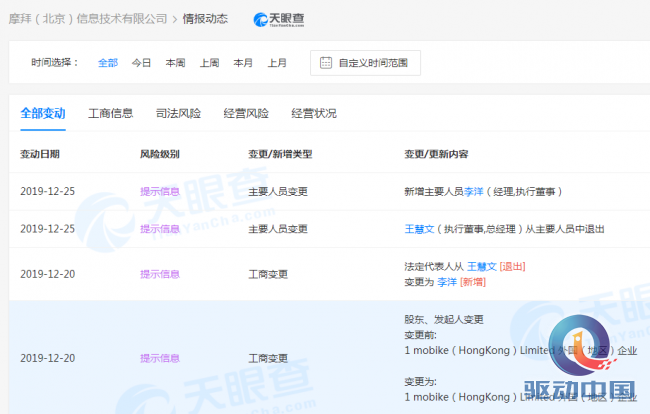
Task: Open the 司法风险 tab
Action: [178, 113]
